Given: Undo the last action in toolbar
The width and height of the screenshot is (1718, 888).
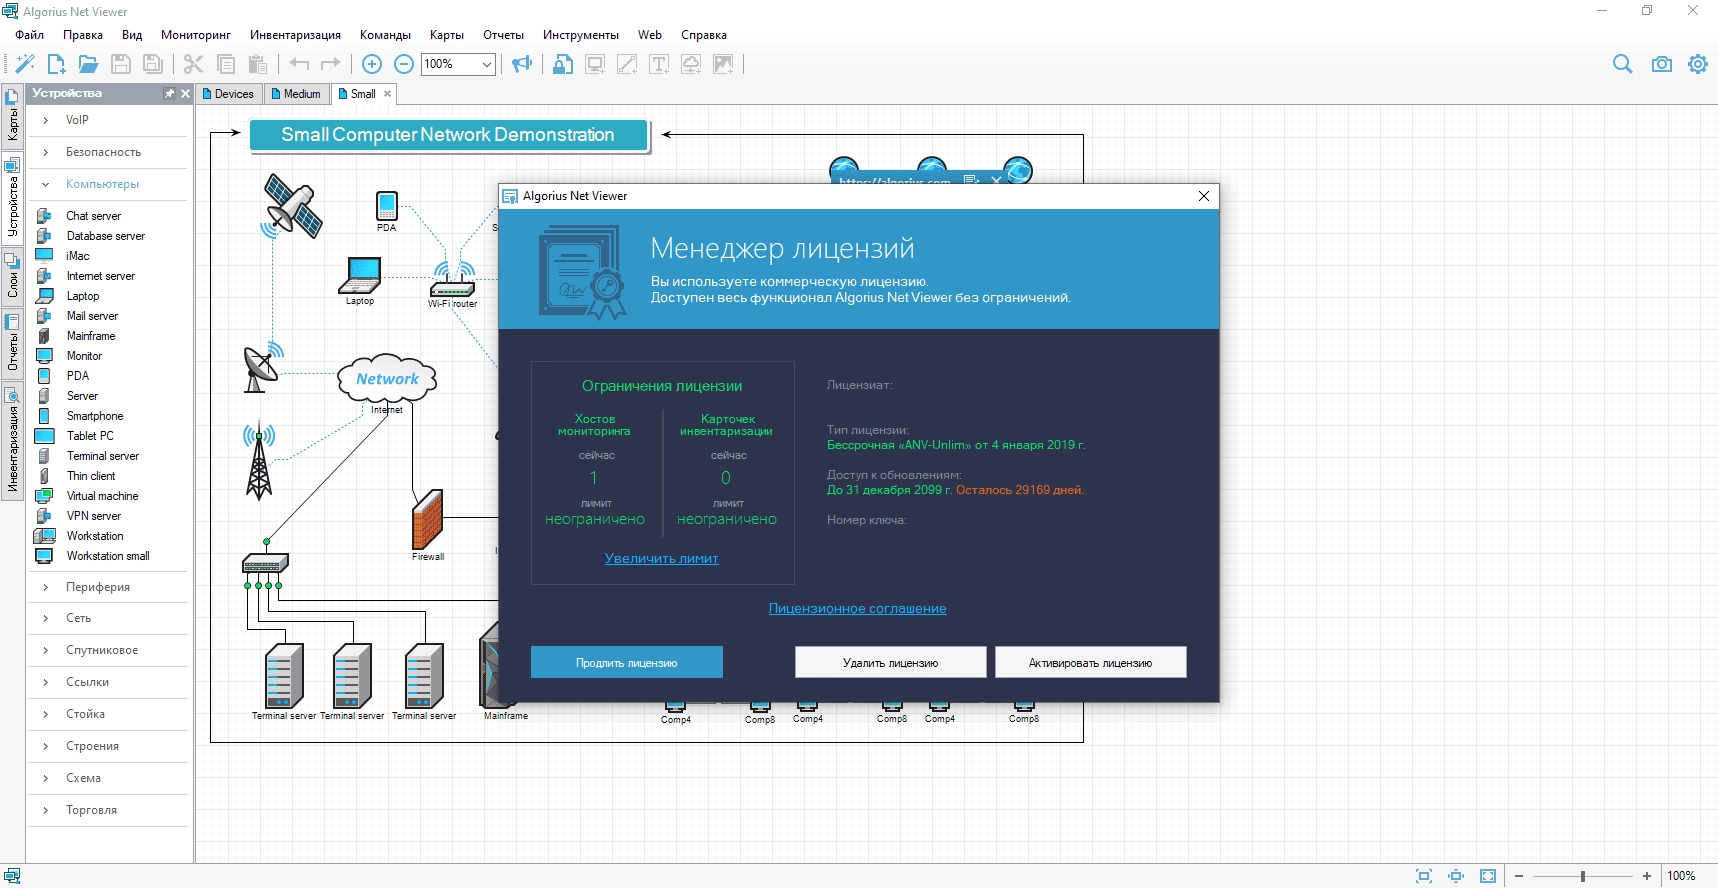Looking at the screenshot, I should click(299, 64).
